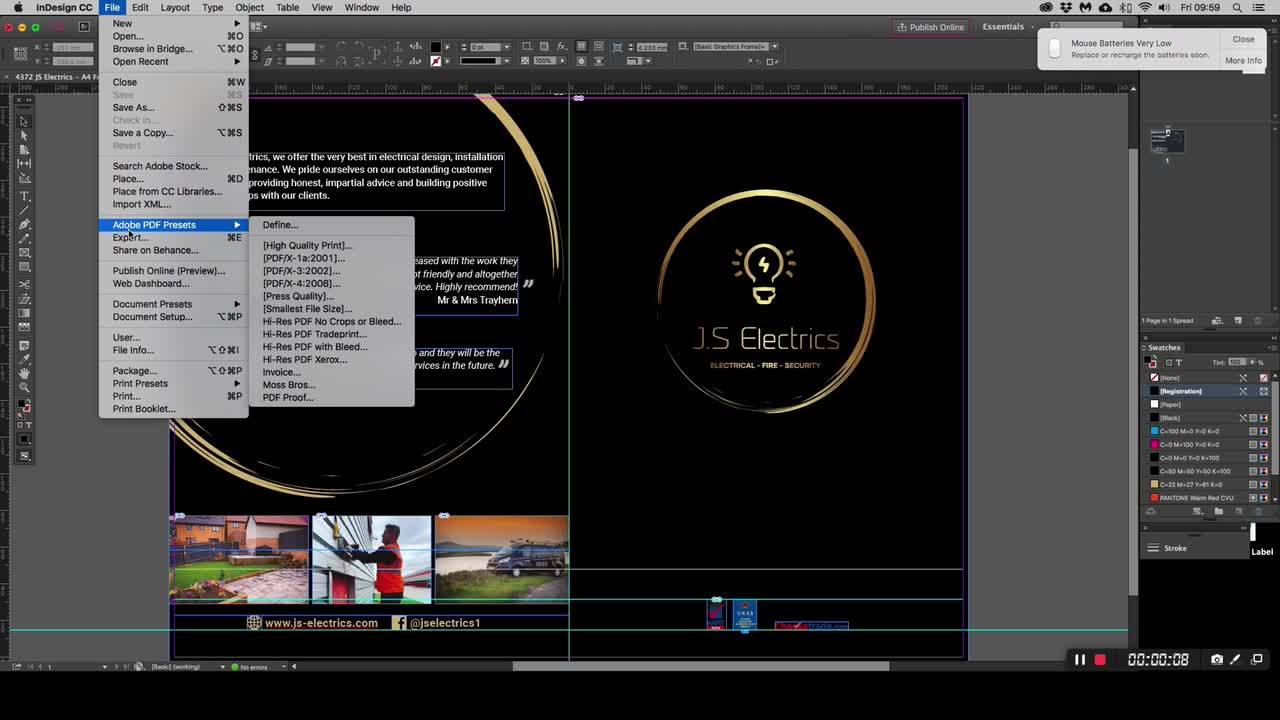Select the Rectangle Frame tool
1280x720 pixels.
(25, 253)
